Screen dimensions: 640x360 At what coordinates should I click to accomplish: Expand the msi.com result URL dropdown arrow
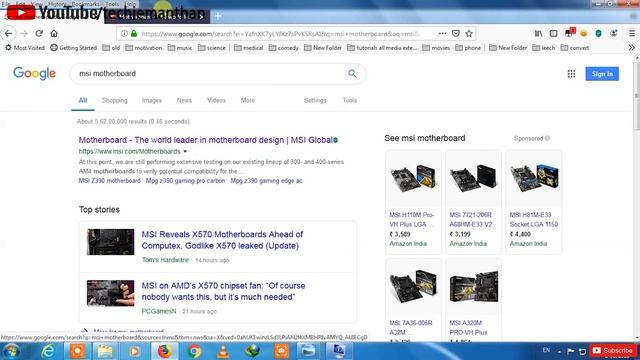(x=185, y=151)
